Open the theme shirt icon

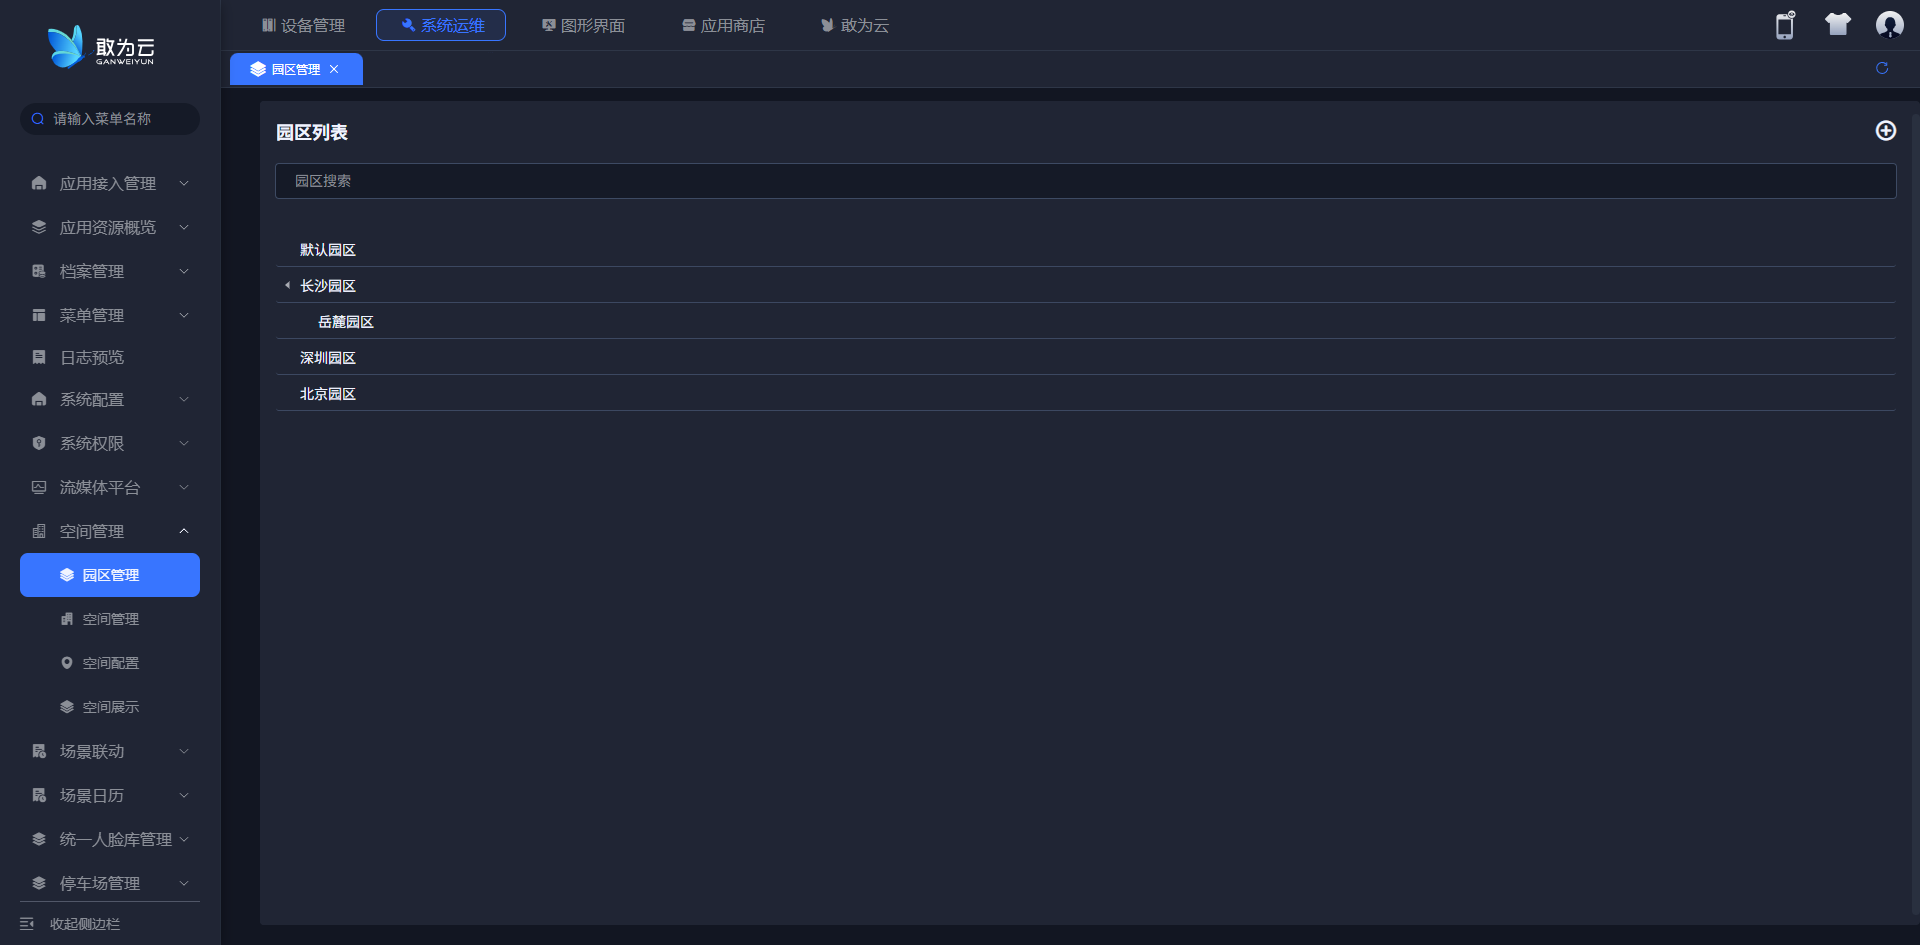(x=1838, y=25)
